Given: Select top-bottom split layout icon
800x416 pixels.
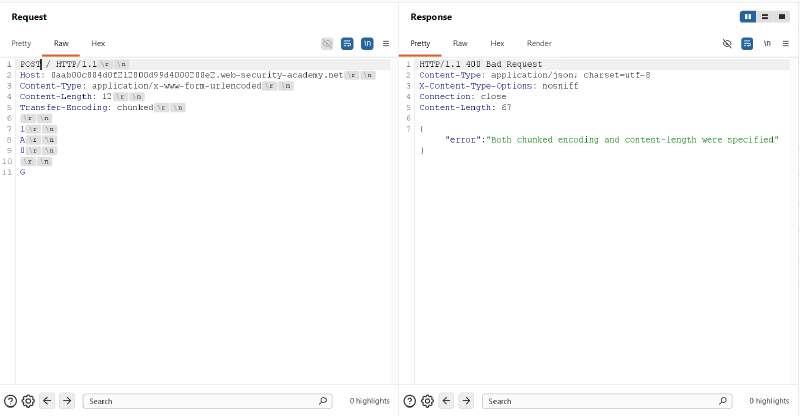Looking at the screenshot, I should (765, 17).
